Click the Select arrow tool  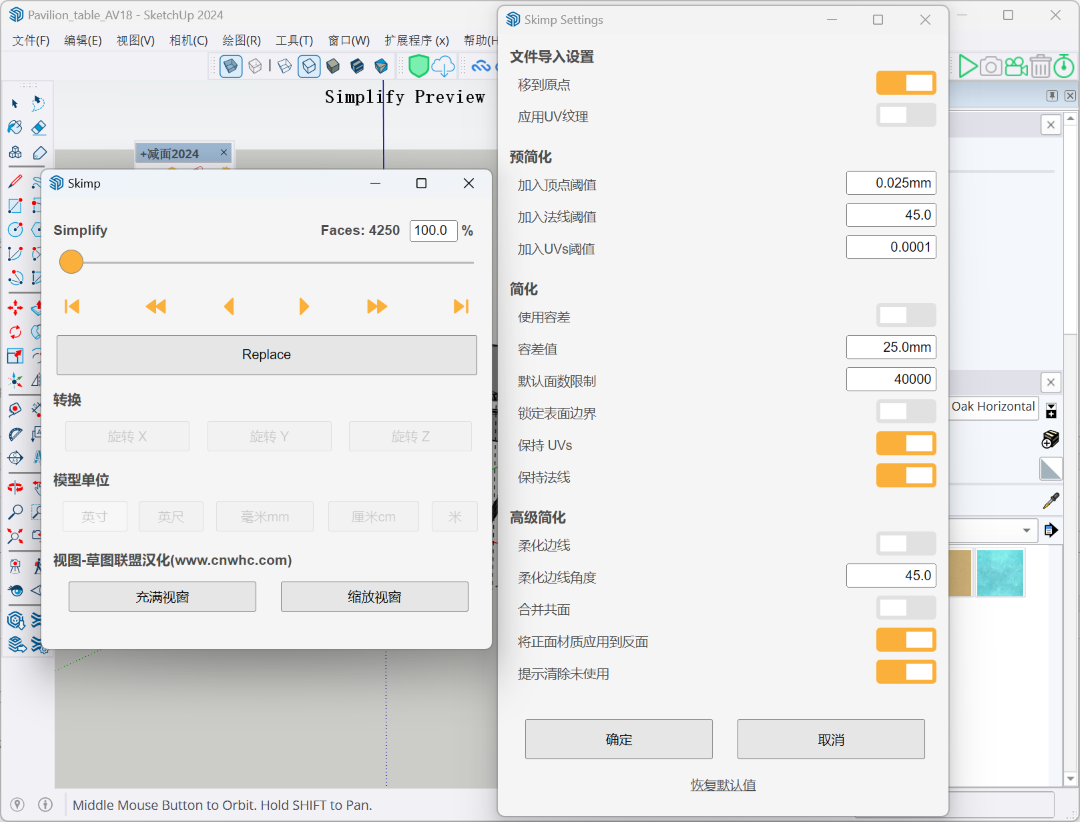[x=15, y=103]
